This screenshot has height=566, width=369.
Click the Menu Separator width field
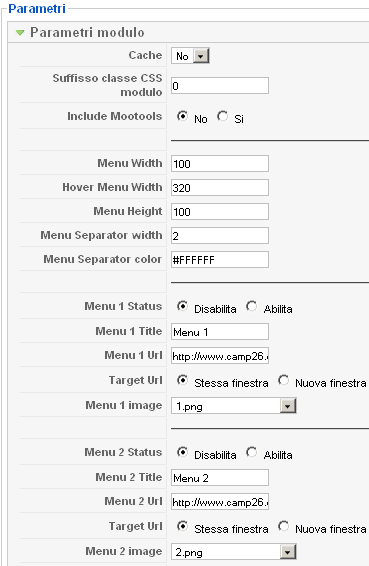click(220, 235)
